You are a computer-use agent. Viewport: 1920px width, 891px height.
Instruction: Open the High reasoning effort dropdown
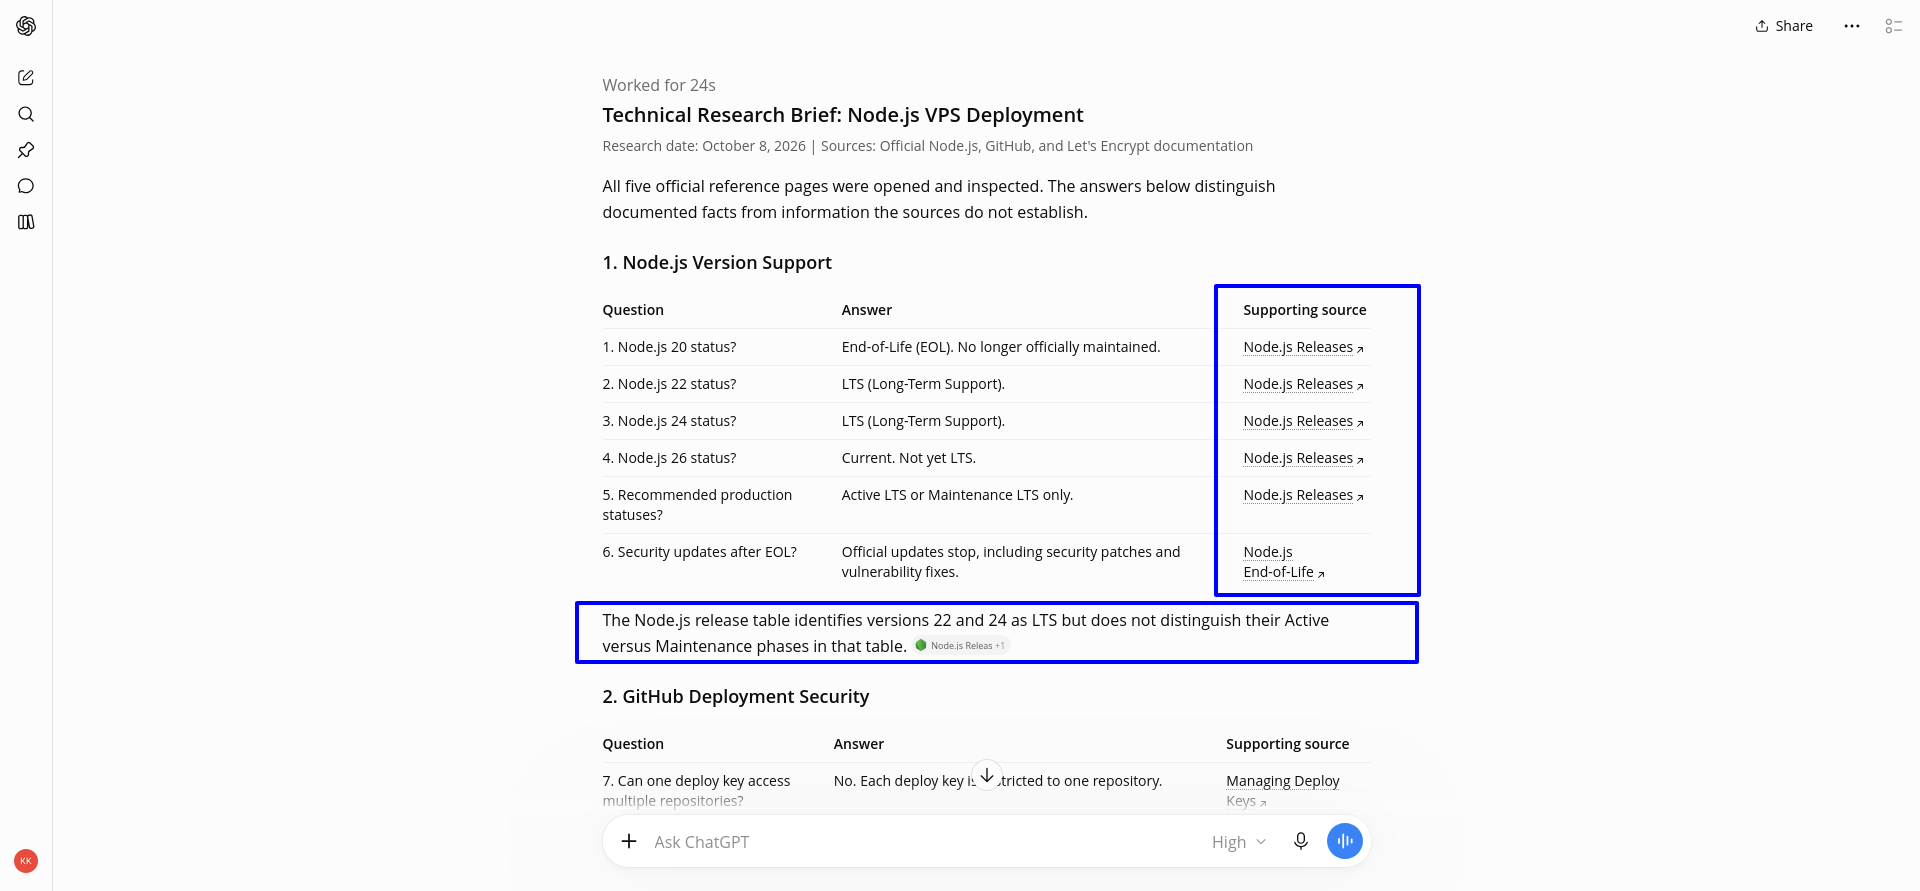point(1239,842)
